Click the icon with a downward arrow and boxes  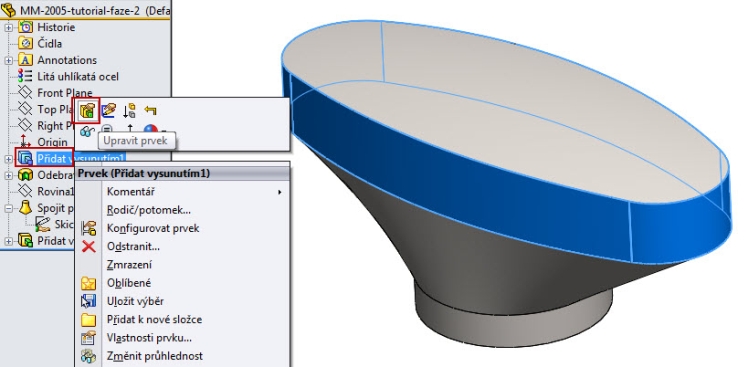pyautogui.click(x=129, y=111)
